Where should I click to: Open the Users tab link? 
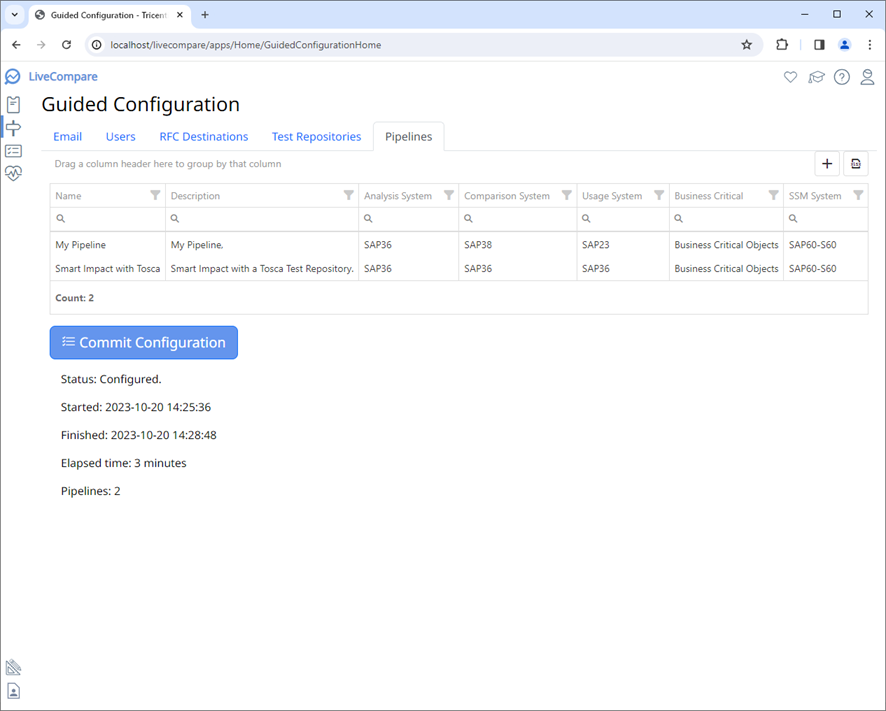(x=120, y=136)
